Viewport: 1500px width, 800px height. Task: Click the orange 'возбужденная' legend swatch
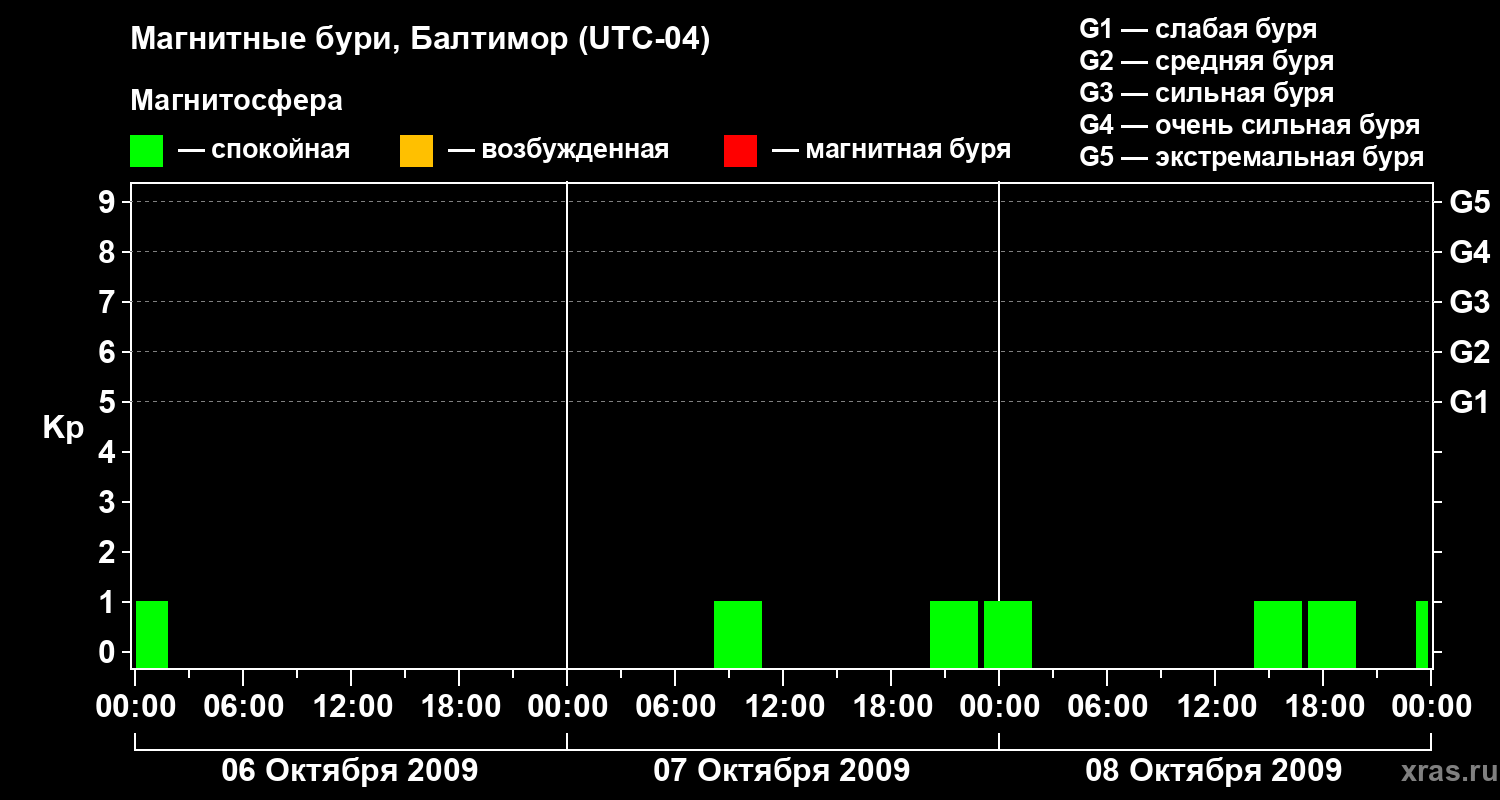(x=416, y=151)
